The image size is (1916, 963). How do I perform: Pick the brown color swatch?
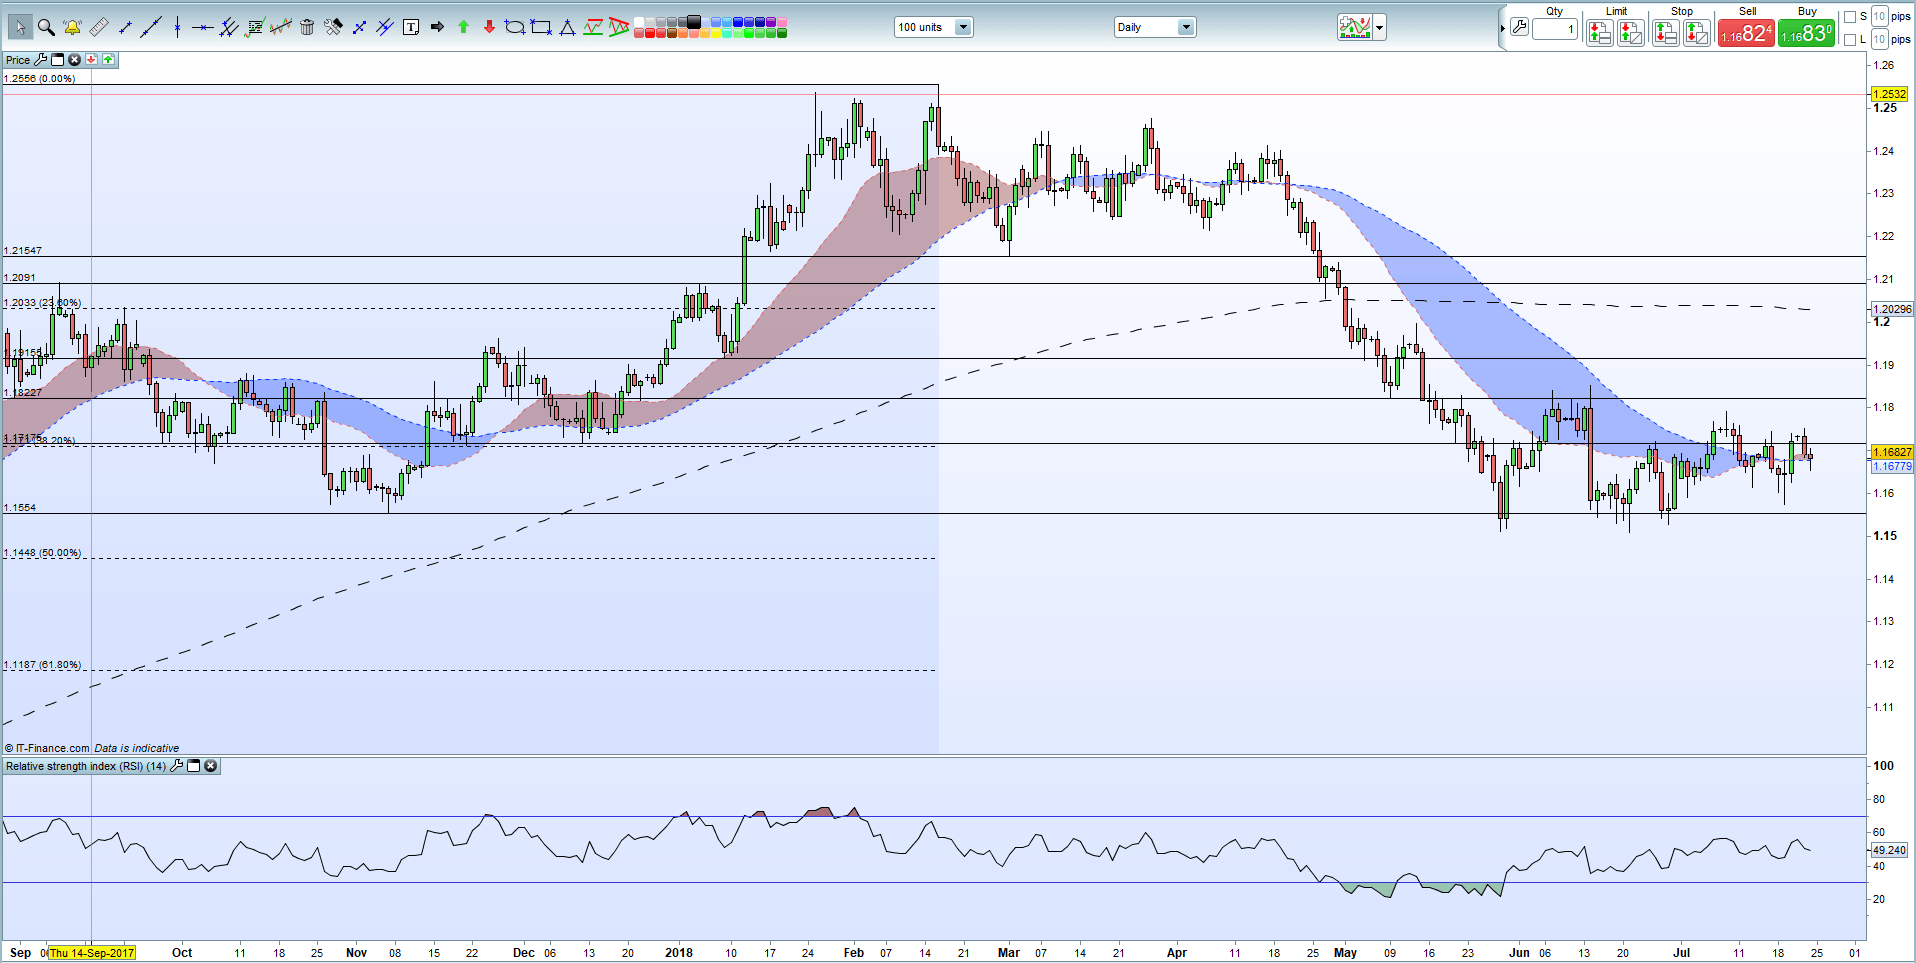pos(671,33)
